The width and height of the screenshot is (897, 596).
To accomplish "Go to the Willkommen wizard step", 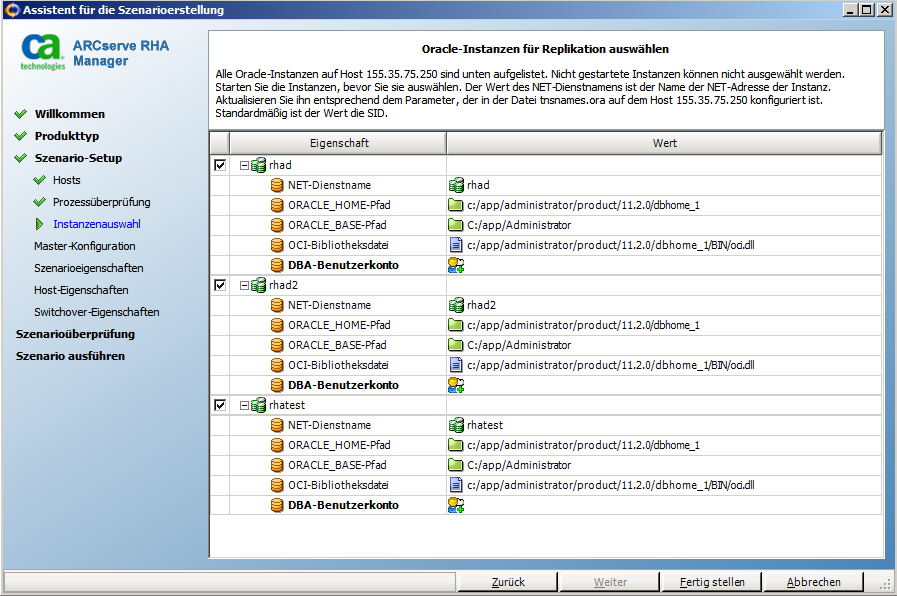I will coord(70,114).
